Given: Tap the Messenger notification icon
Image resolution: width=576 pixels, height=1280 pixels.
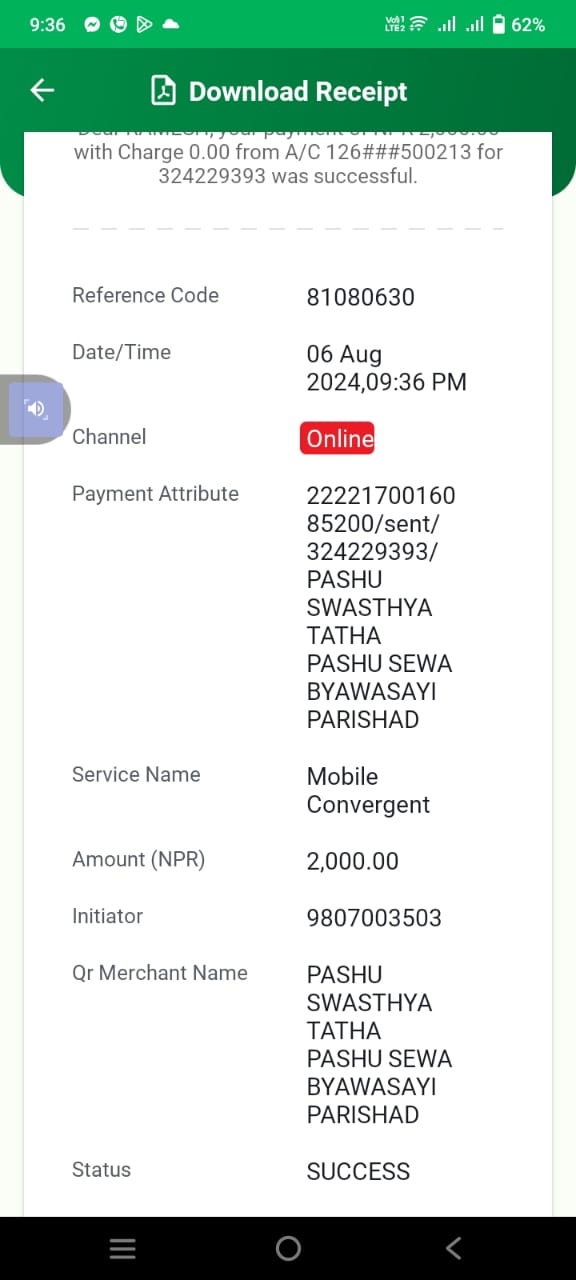Looking at the screenshot, I should [93, 25].
